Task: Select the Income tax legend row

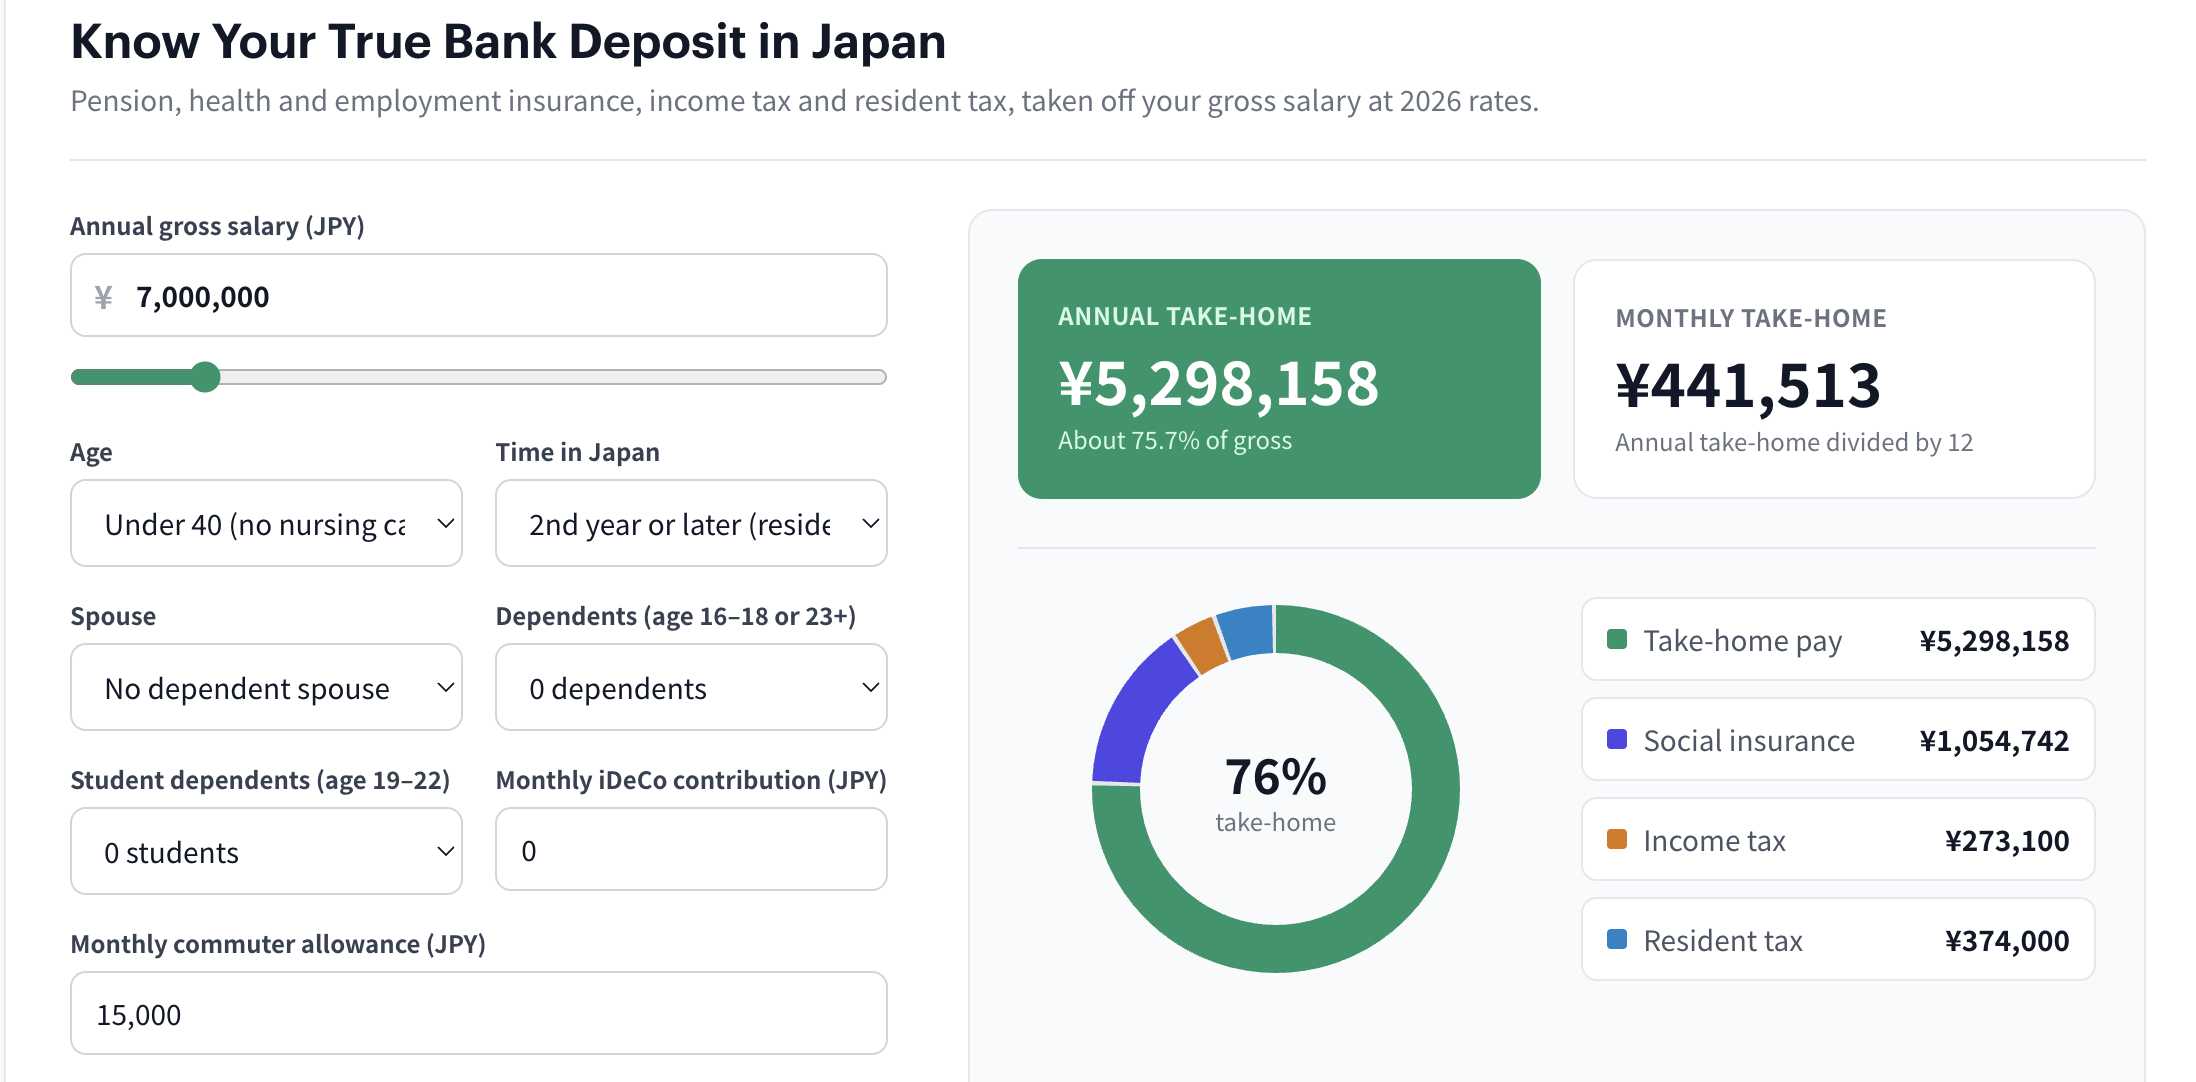Action: point(1838,840)
